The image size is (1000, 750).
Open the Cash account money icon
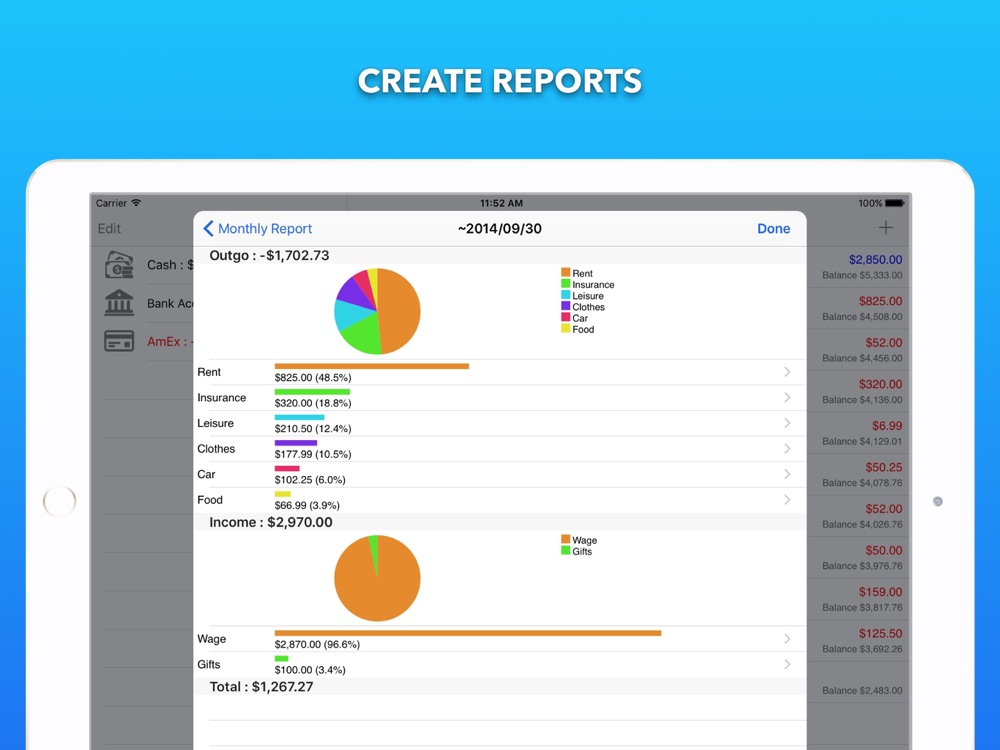point(119,265)
